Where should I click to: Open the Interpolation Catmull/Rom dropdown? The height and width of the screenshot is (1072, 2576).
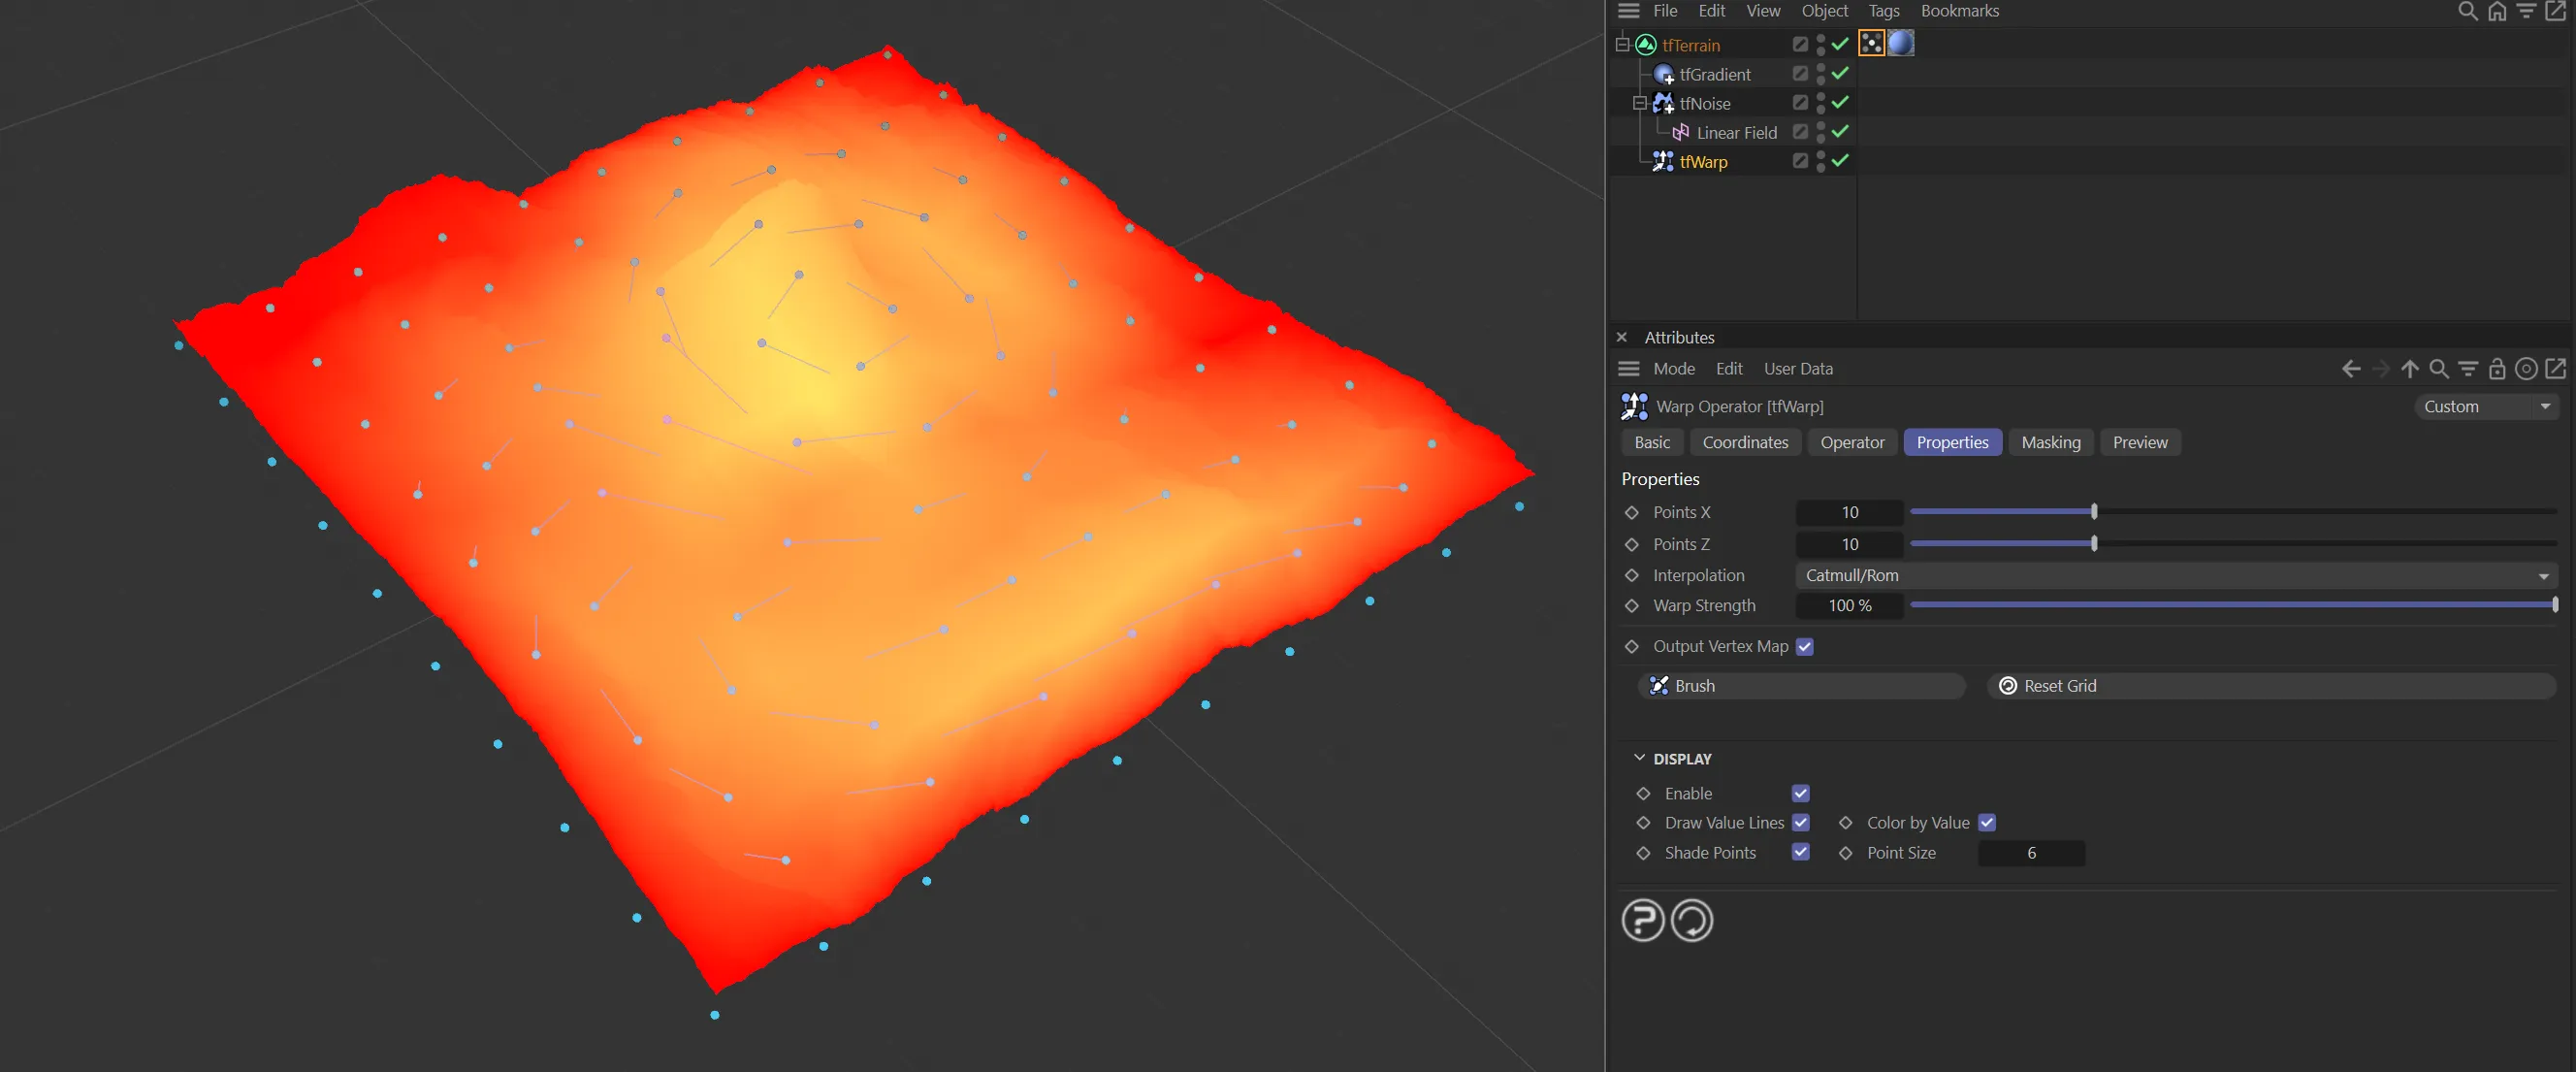2176,576
